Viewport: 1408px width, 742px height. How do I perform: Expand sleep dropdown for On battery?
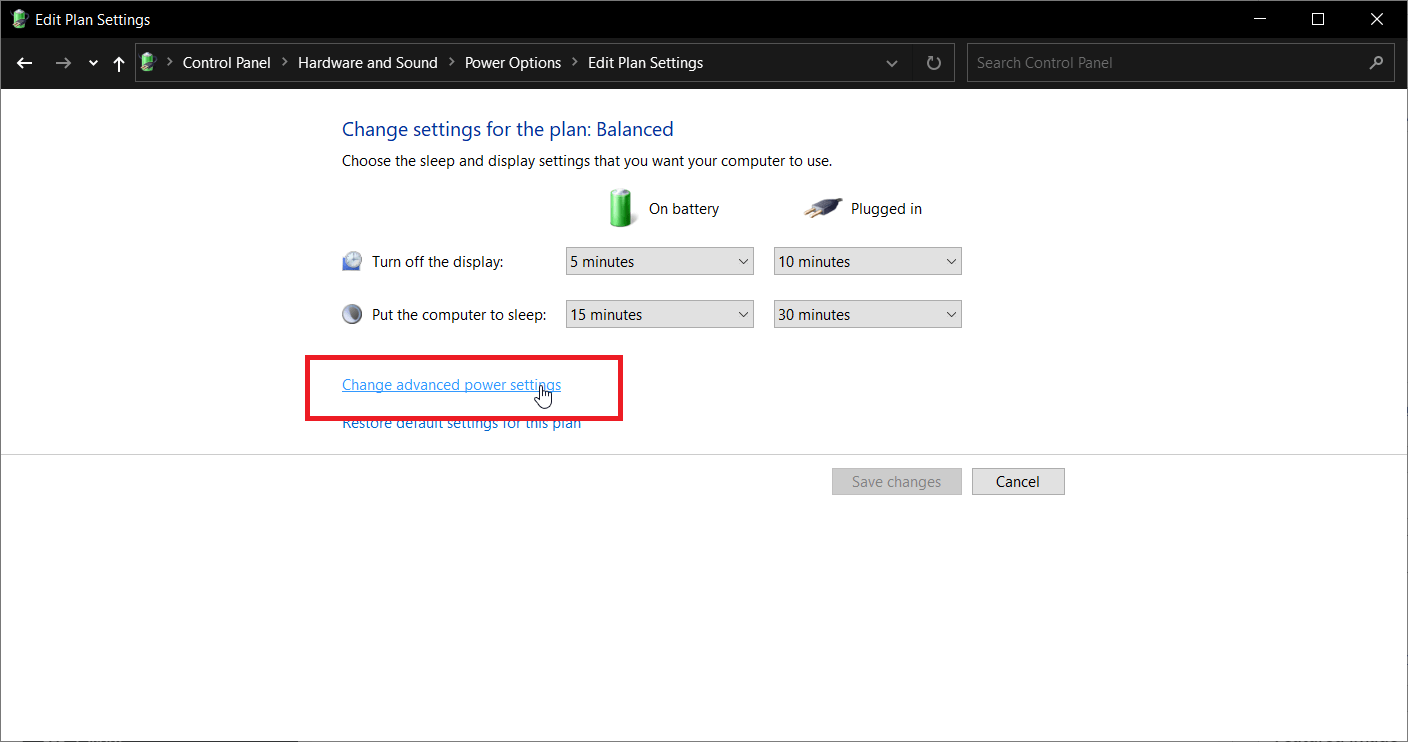click(659, 315)
